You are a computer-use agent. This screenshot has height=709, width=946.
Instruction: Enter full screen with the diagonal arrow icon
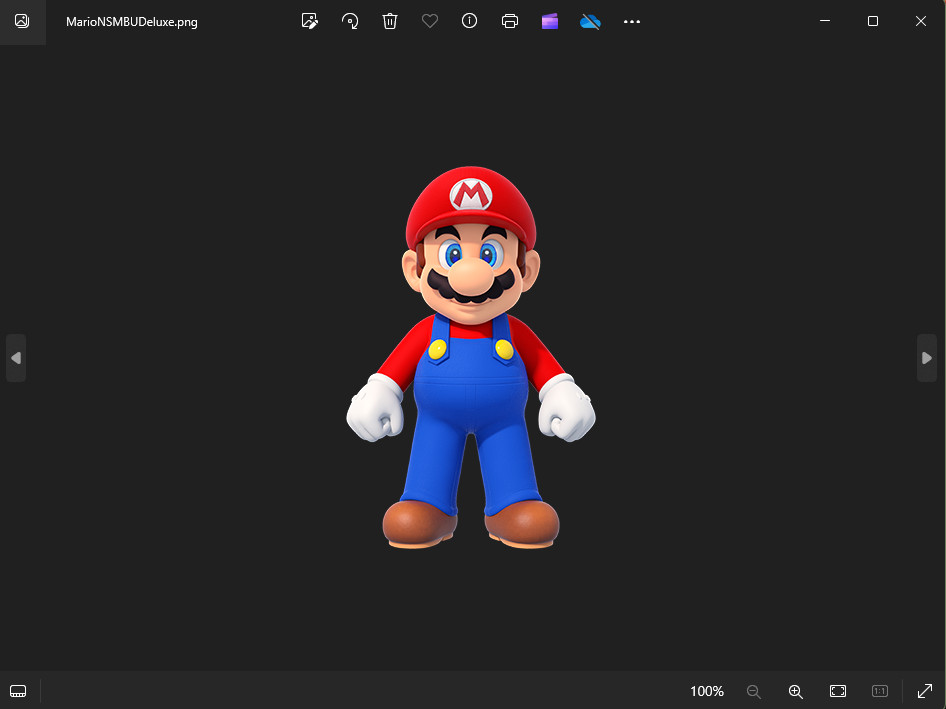tap(925, 691)
